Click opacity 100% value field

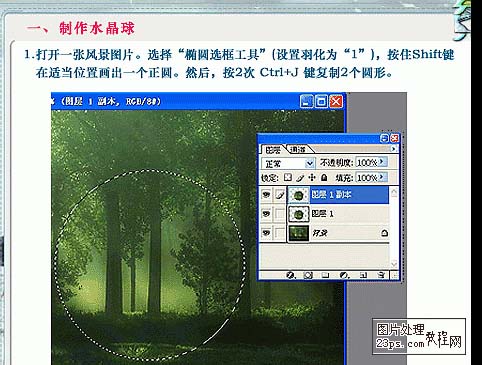367,163
